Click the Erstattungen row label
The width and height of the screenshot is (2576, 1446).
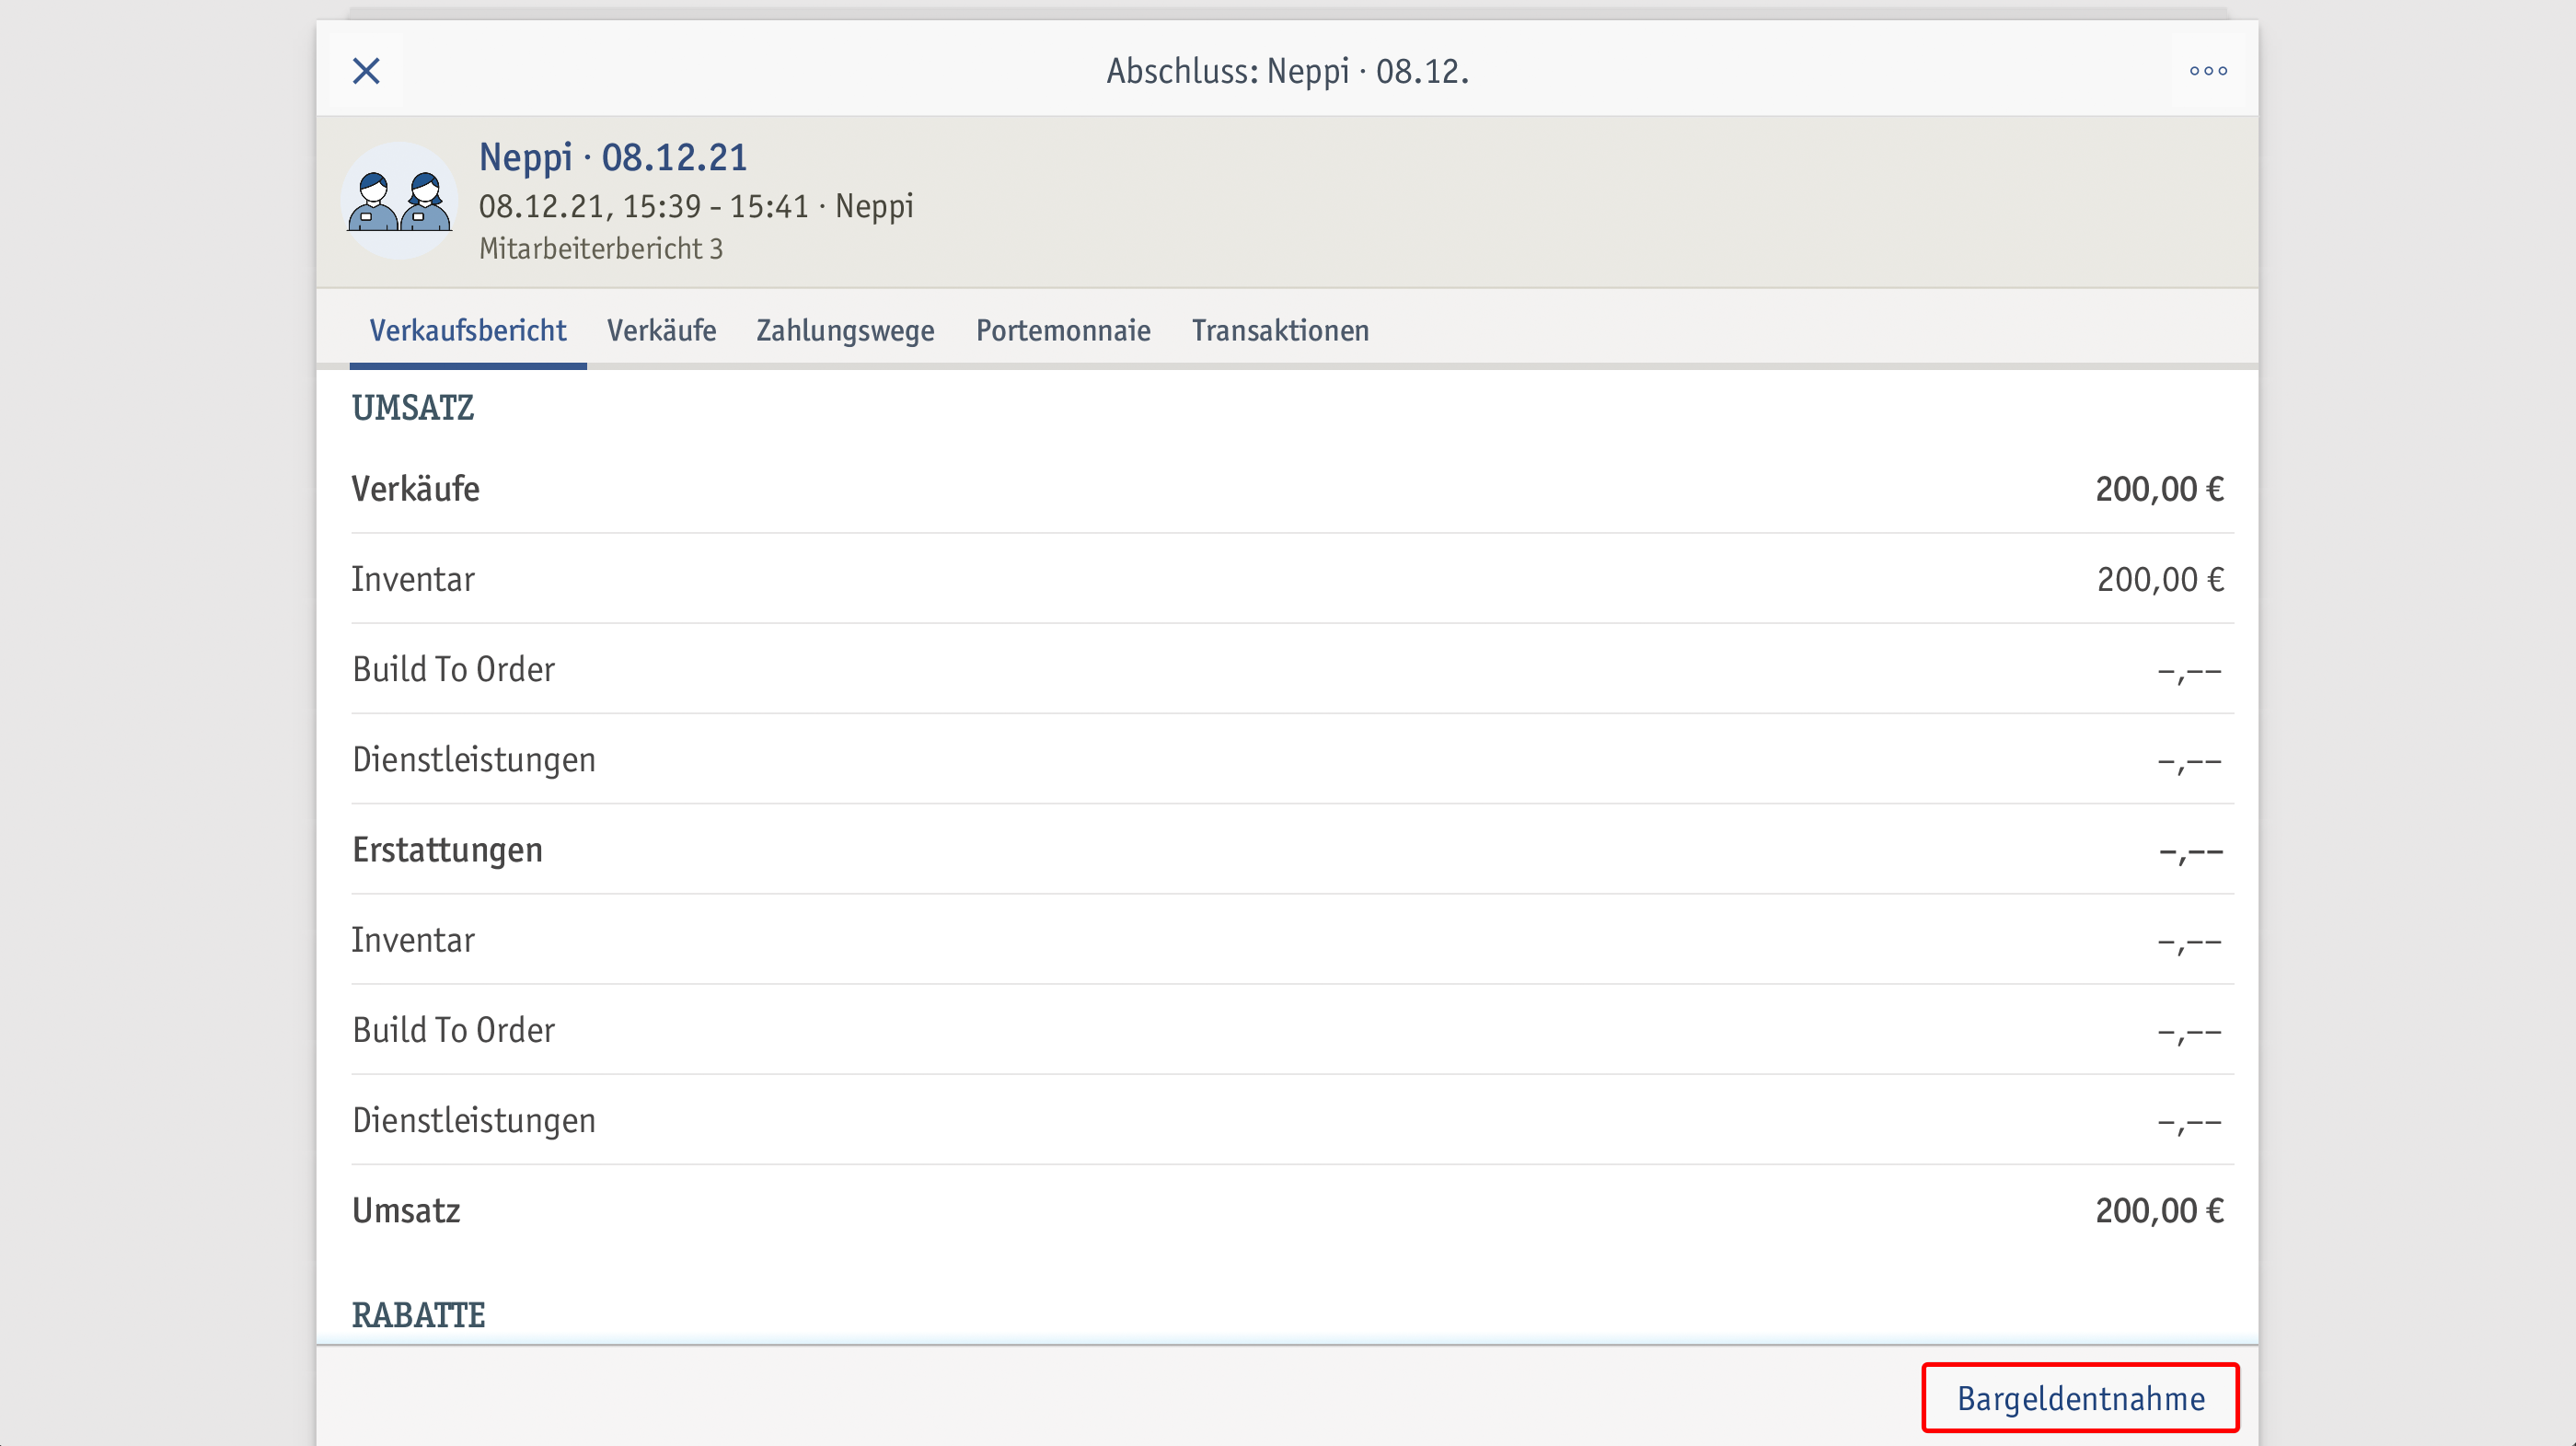(x=447, y=850)
